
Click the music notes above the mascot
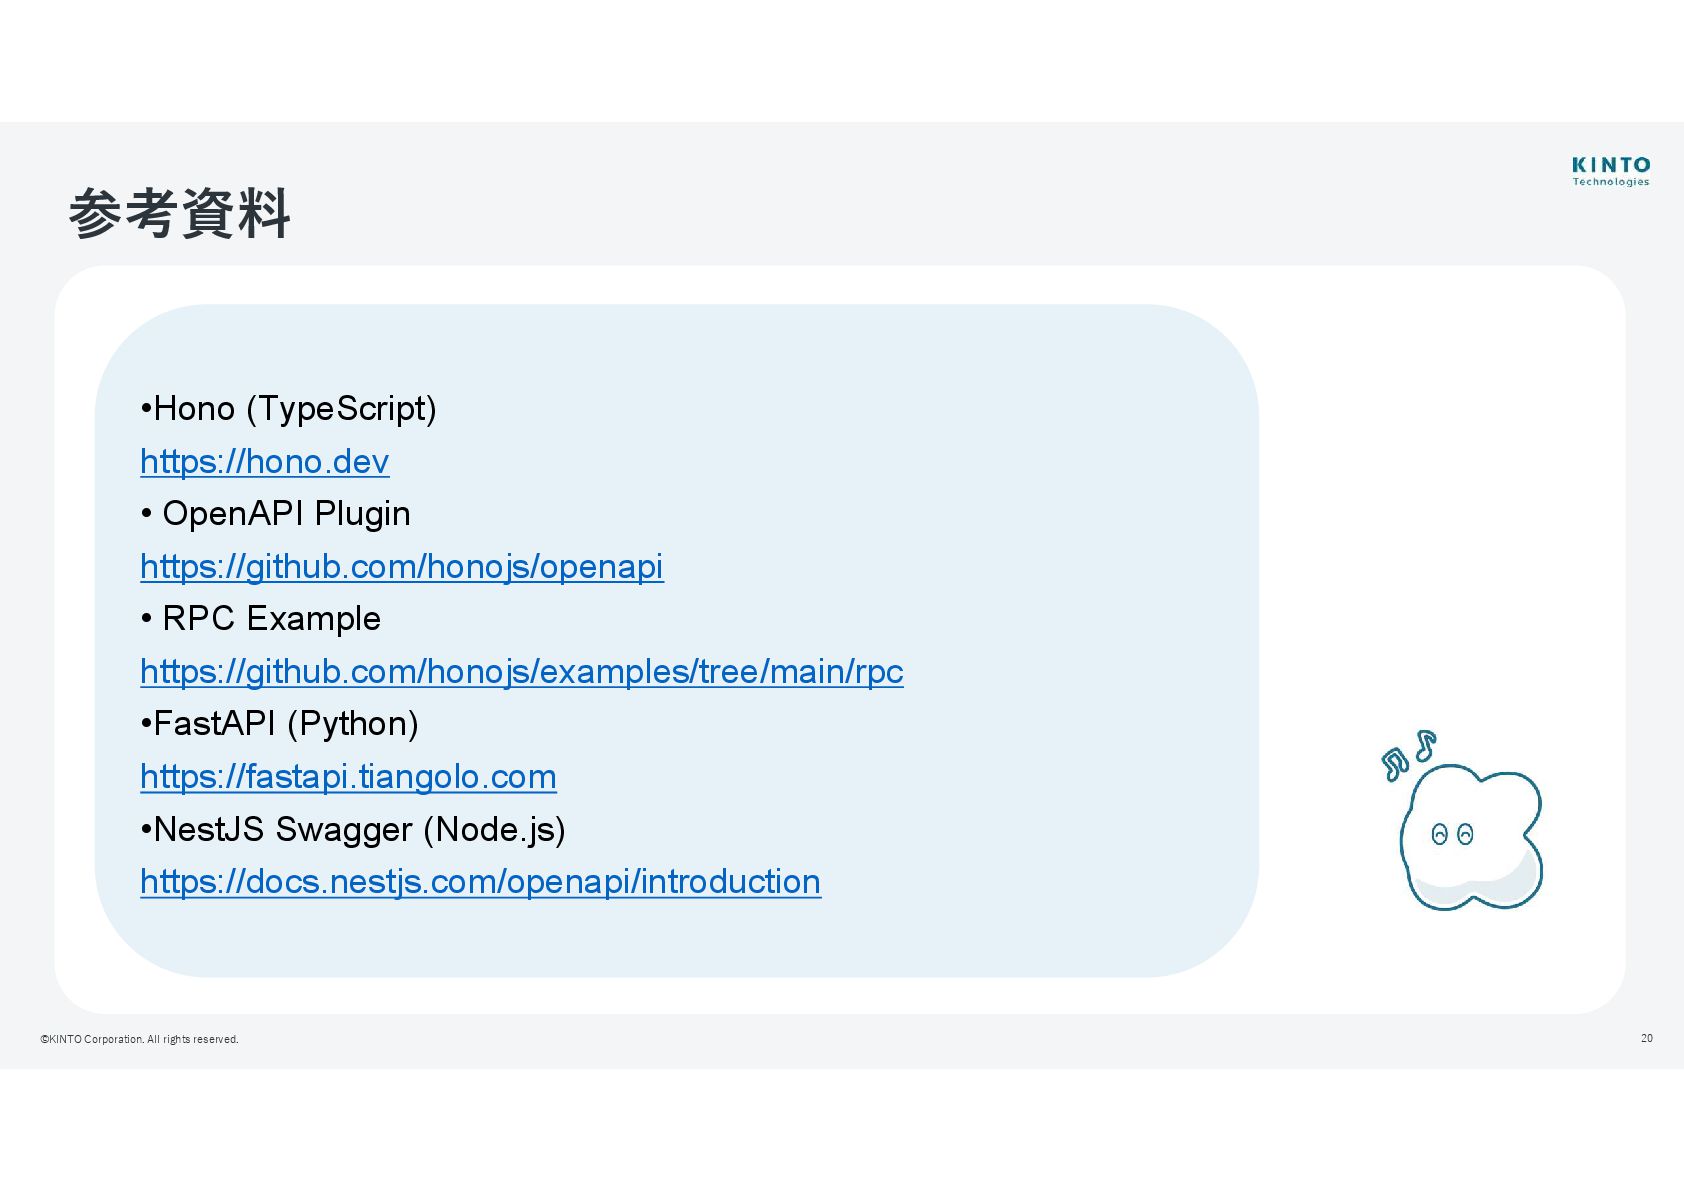(1408, 755)
